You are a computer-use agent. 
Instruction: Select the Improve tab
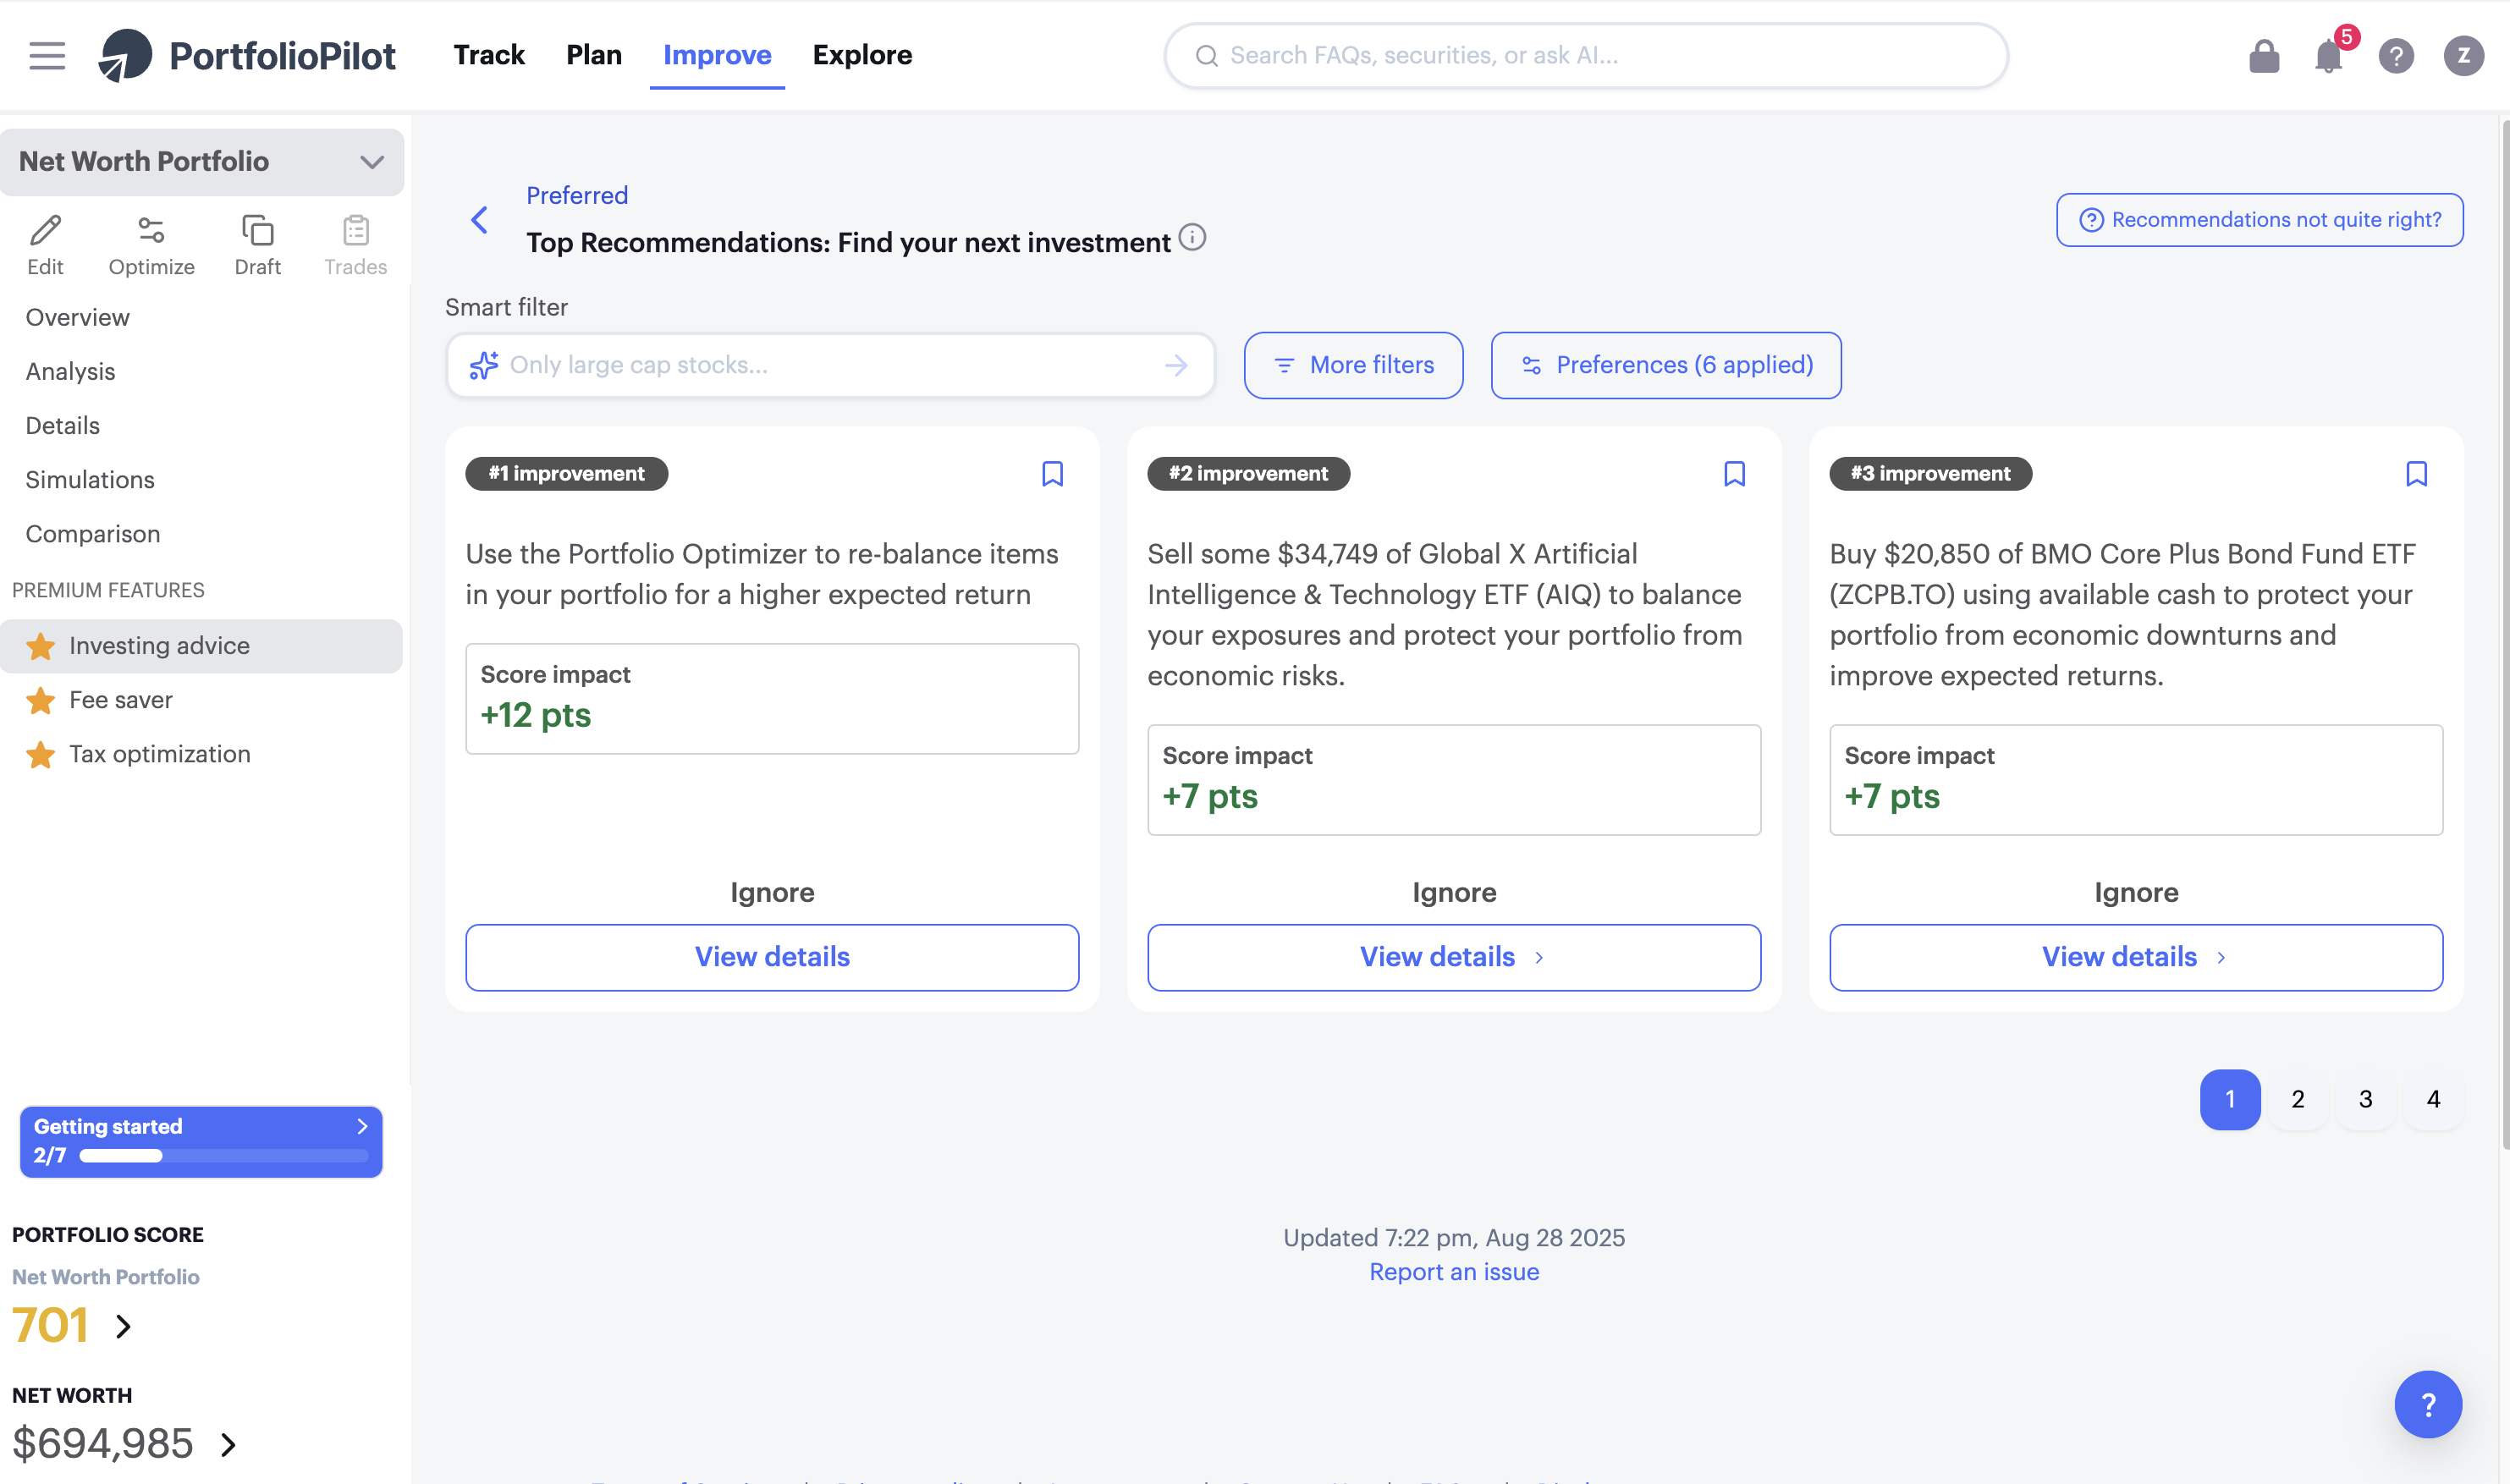[x=717, y=55]
